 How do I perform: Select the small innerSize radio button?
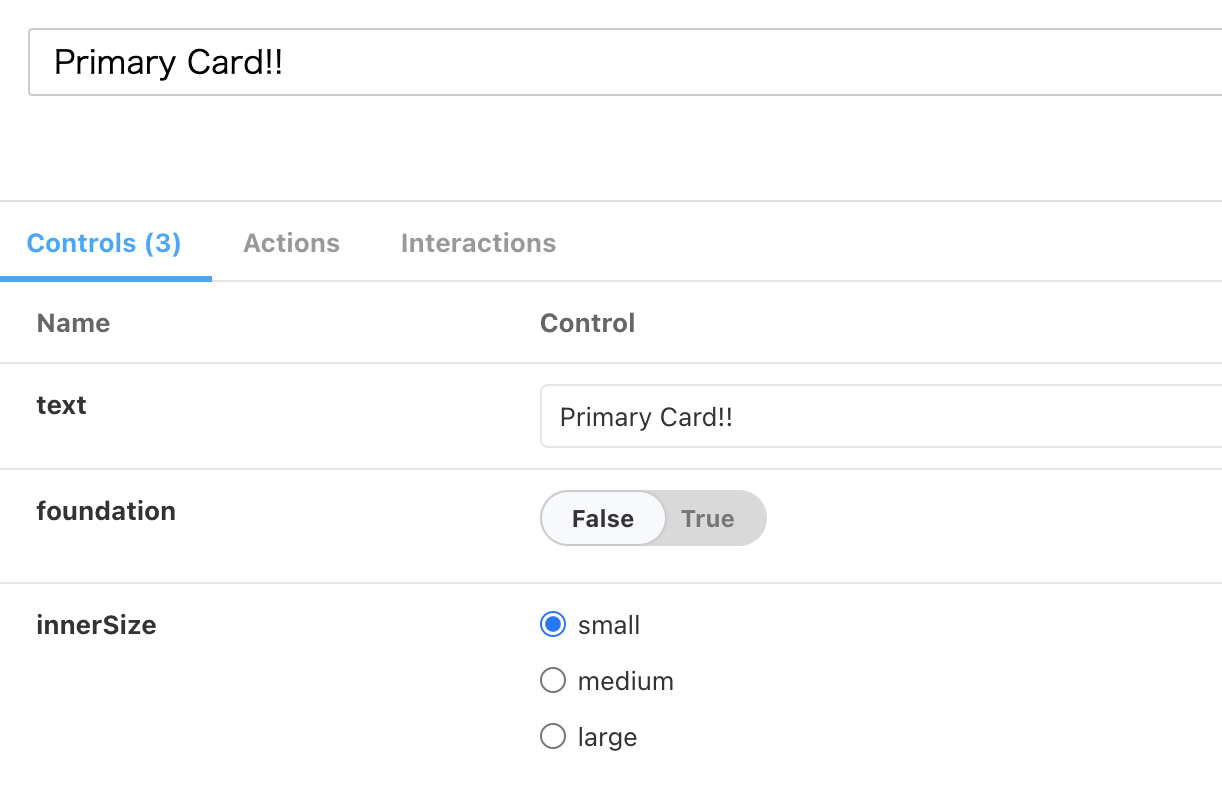pyautogui.click(x=553, y=625)
